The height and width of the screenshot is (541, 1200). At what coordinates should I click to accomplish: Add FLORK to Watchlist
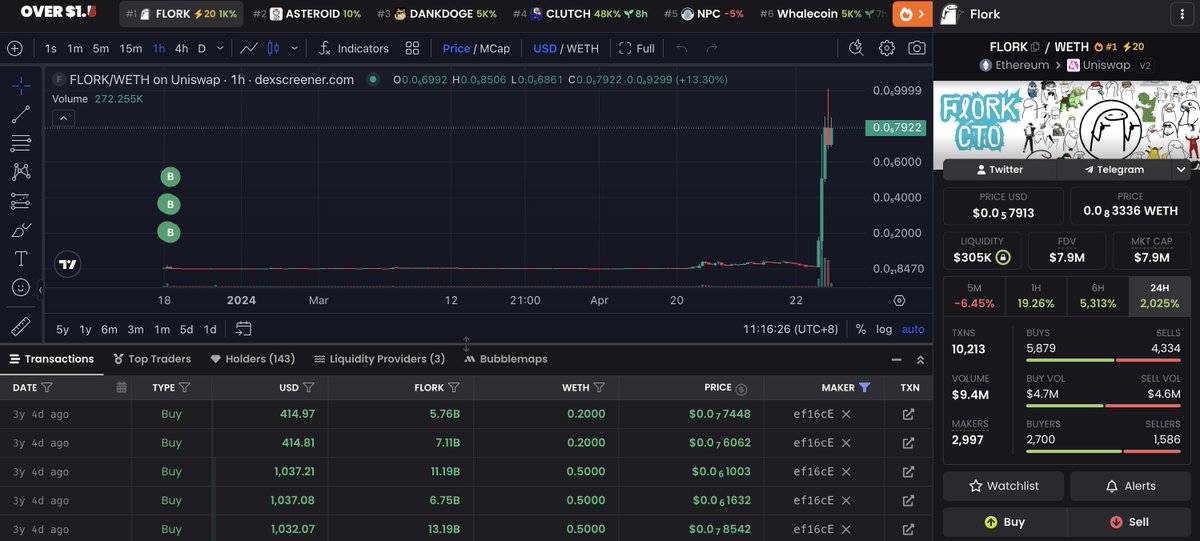point(1004,486)
